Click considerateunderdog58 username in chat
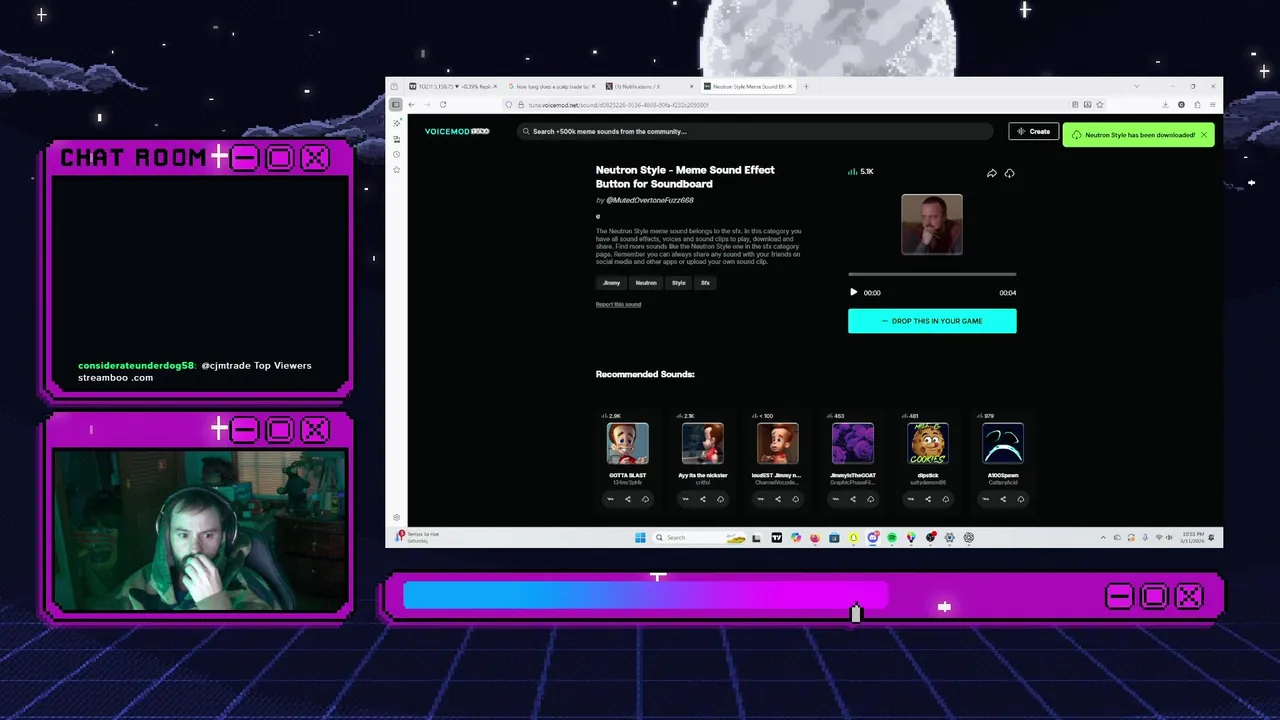Viewport: 1280px width, 720px height. (136, 366)
